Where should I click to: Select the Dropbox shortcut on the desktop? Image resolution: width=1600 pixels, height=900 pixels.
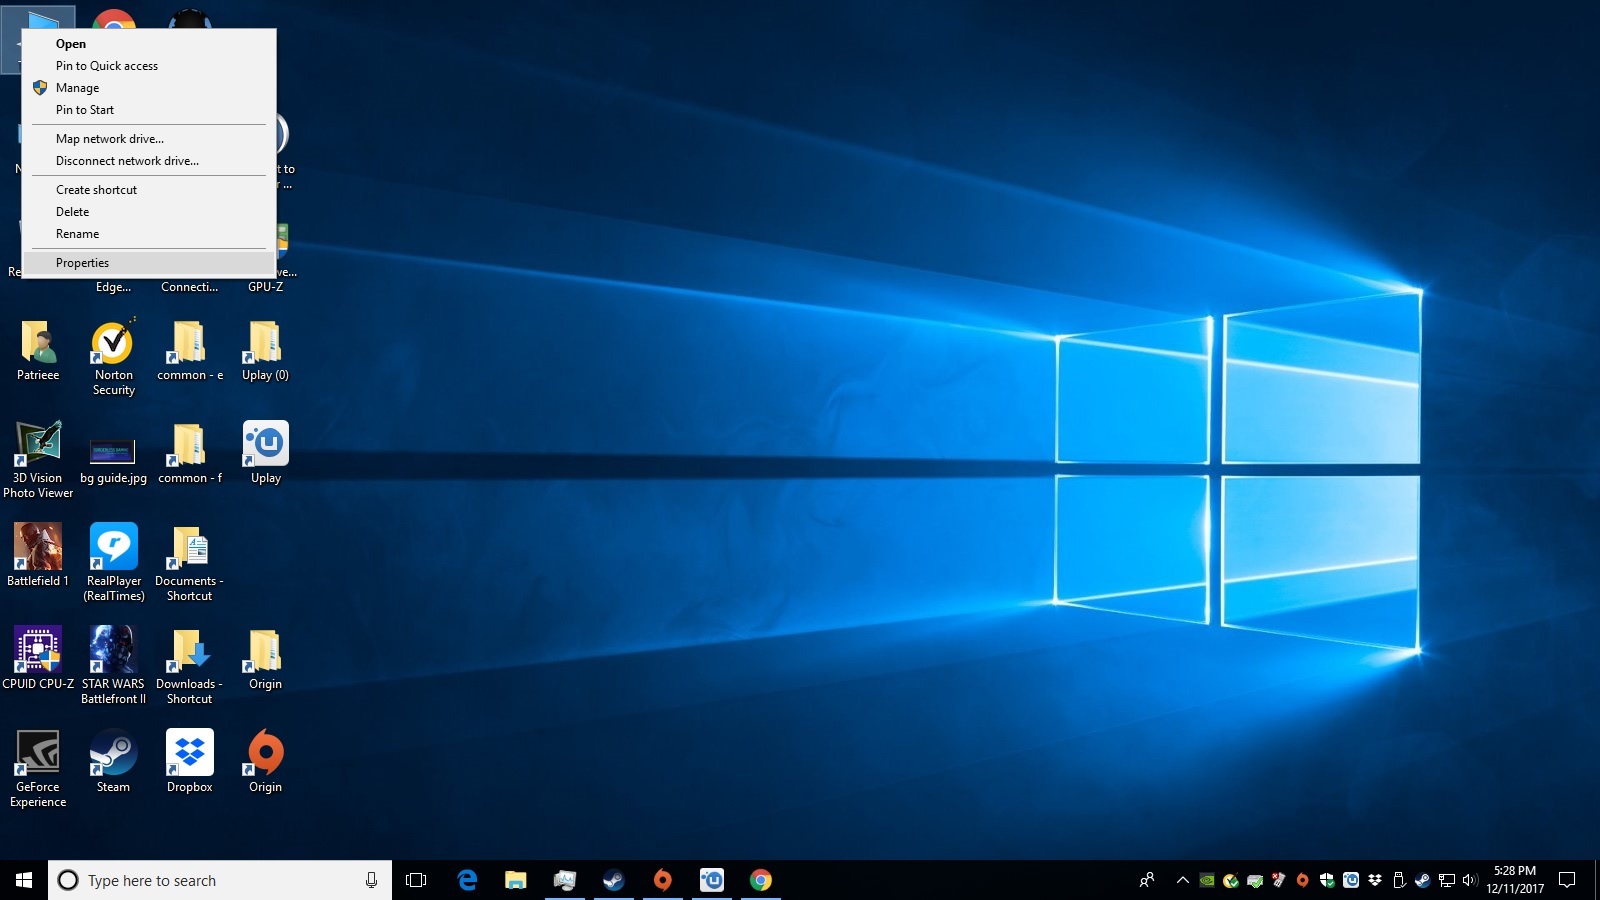click(190, 761)
